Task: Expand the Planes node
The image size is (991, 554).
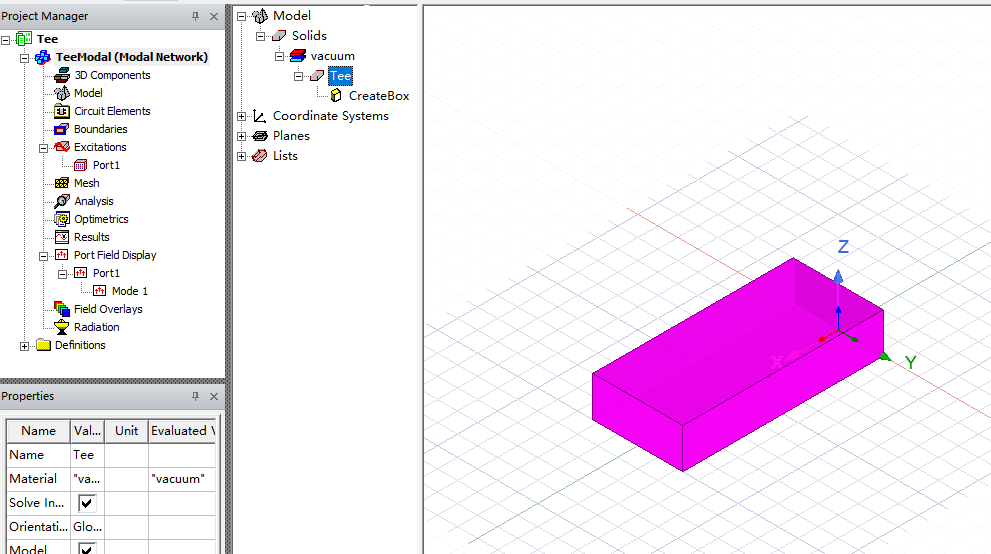Action: [x=241, y=136]
